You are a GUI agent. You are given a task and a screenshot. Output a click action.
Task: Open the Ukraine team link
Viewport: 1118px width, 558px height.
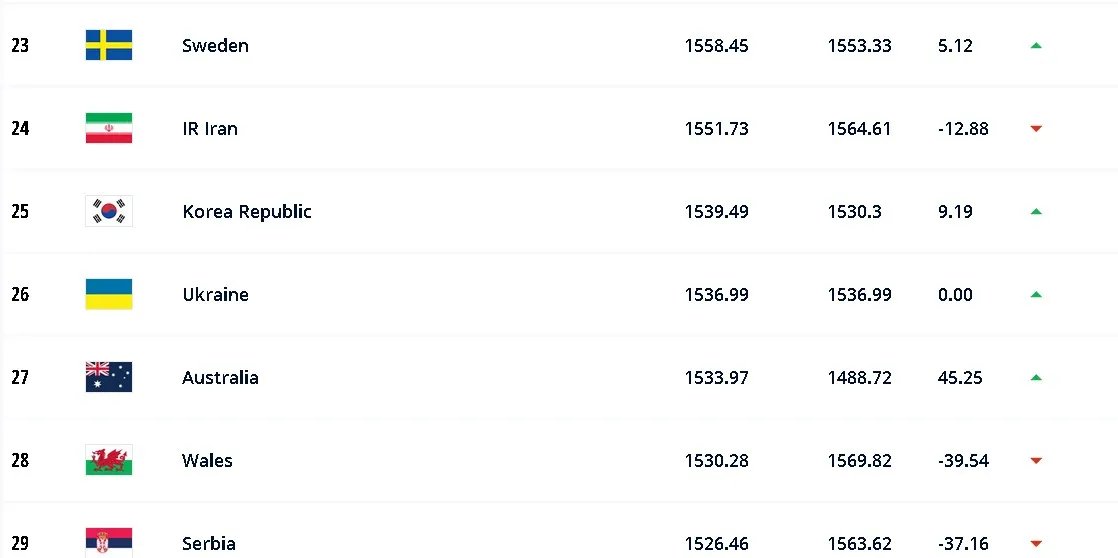(215, 294)
